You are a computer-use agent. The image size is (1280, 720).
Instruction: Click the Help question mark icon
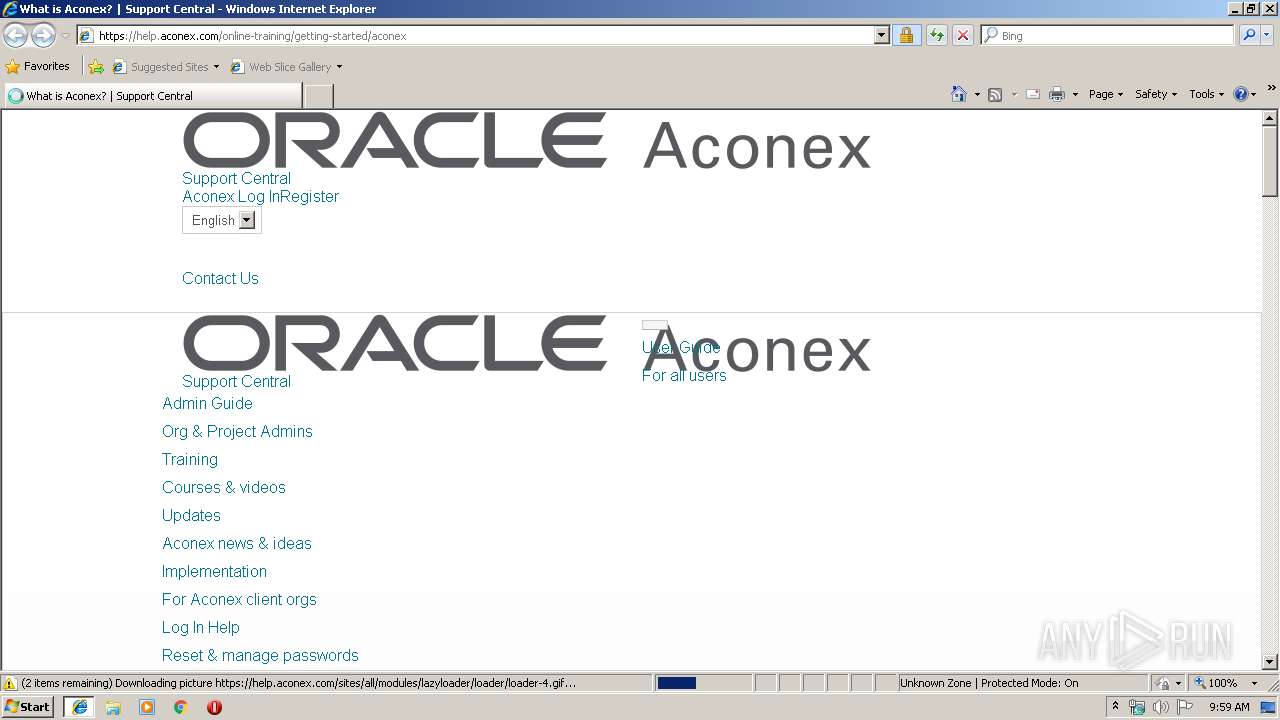tap(1241, 94)
